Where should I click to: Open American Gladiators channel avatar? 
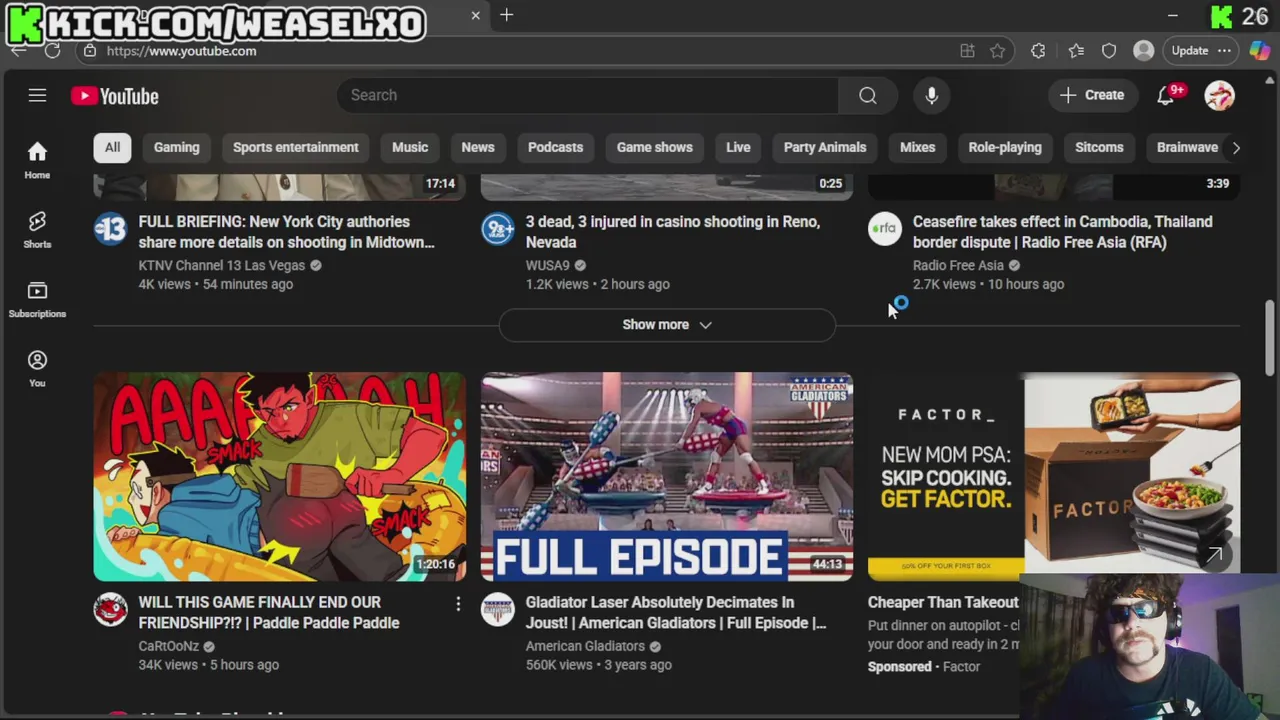tap(497, 610)
